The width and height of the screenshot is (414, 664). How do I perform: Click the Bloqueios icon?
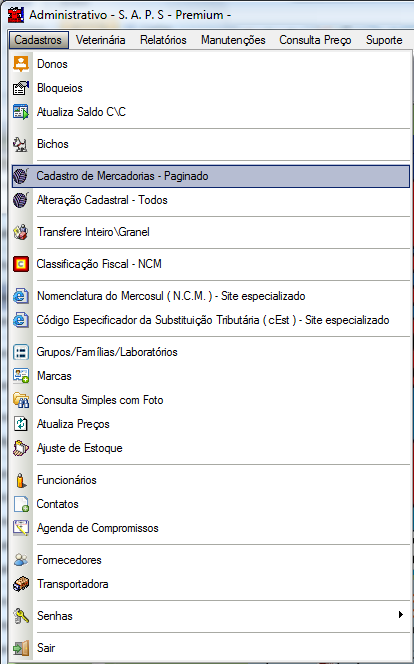(x=21, y=88)
